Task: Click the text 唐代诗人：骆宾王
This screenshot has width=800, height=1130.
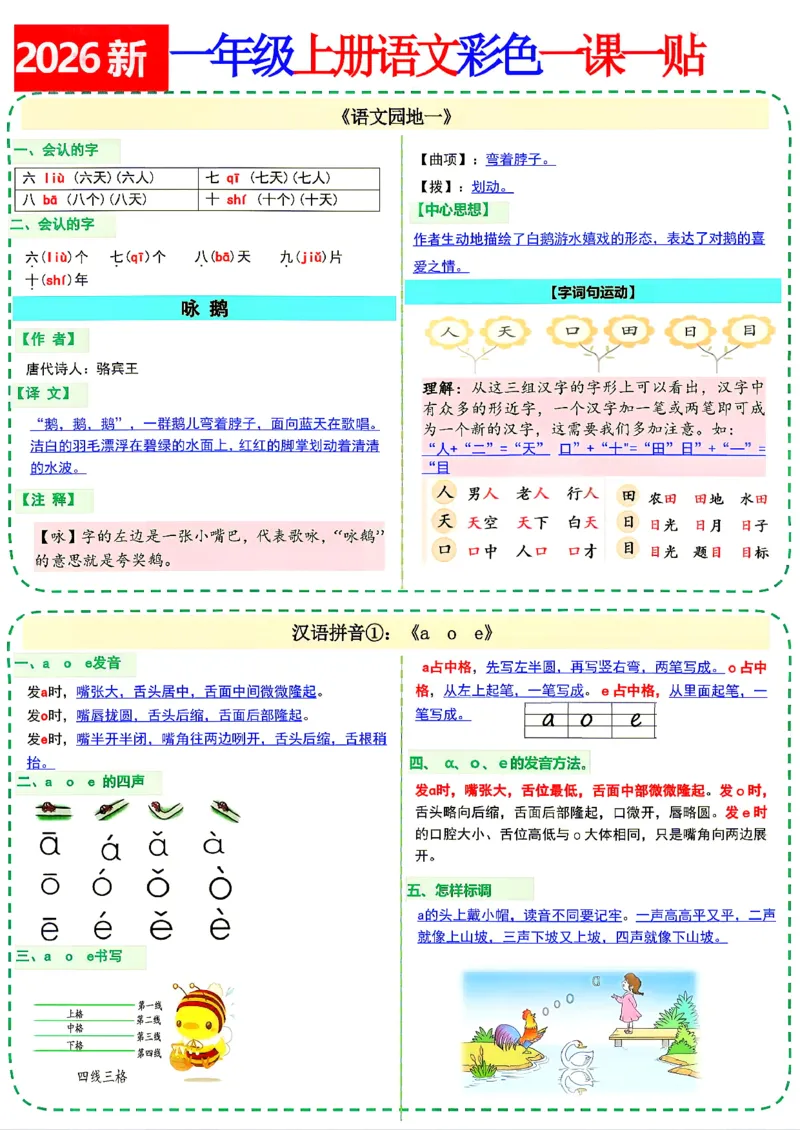Action: click(81, 369)
